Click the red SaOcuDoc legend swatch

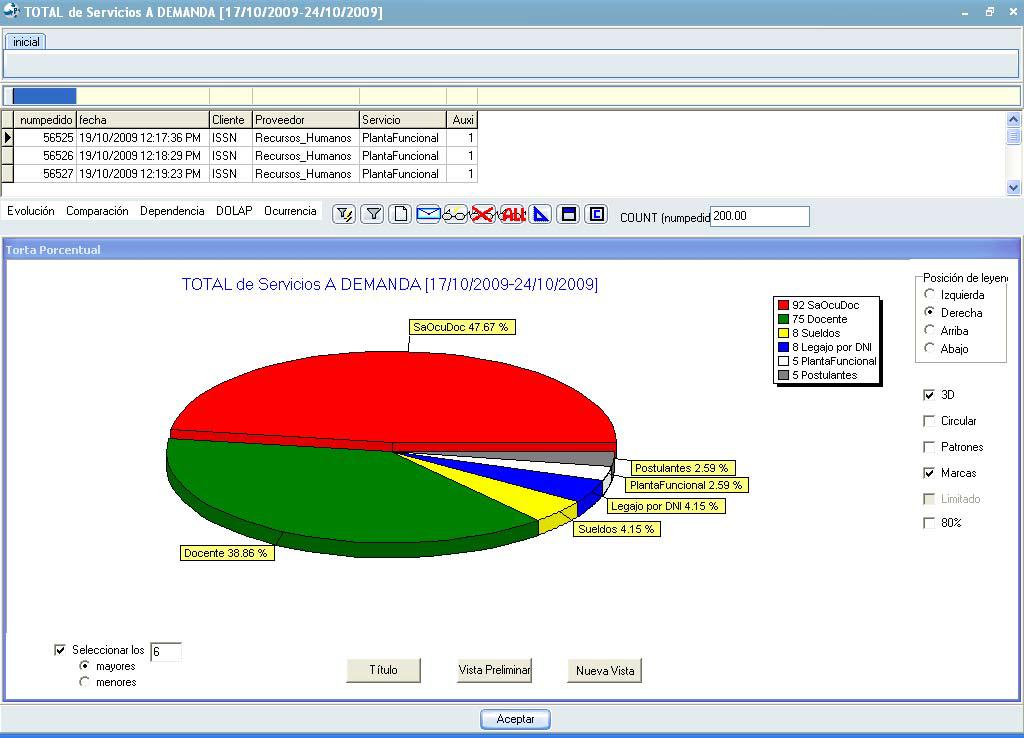(783, 305)
